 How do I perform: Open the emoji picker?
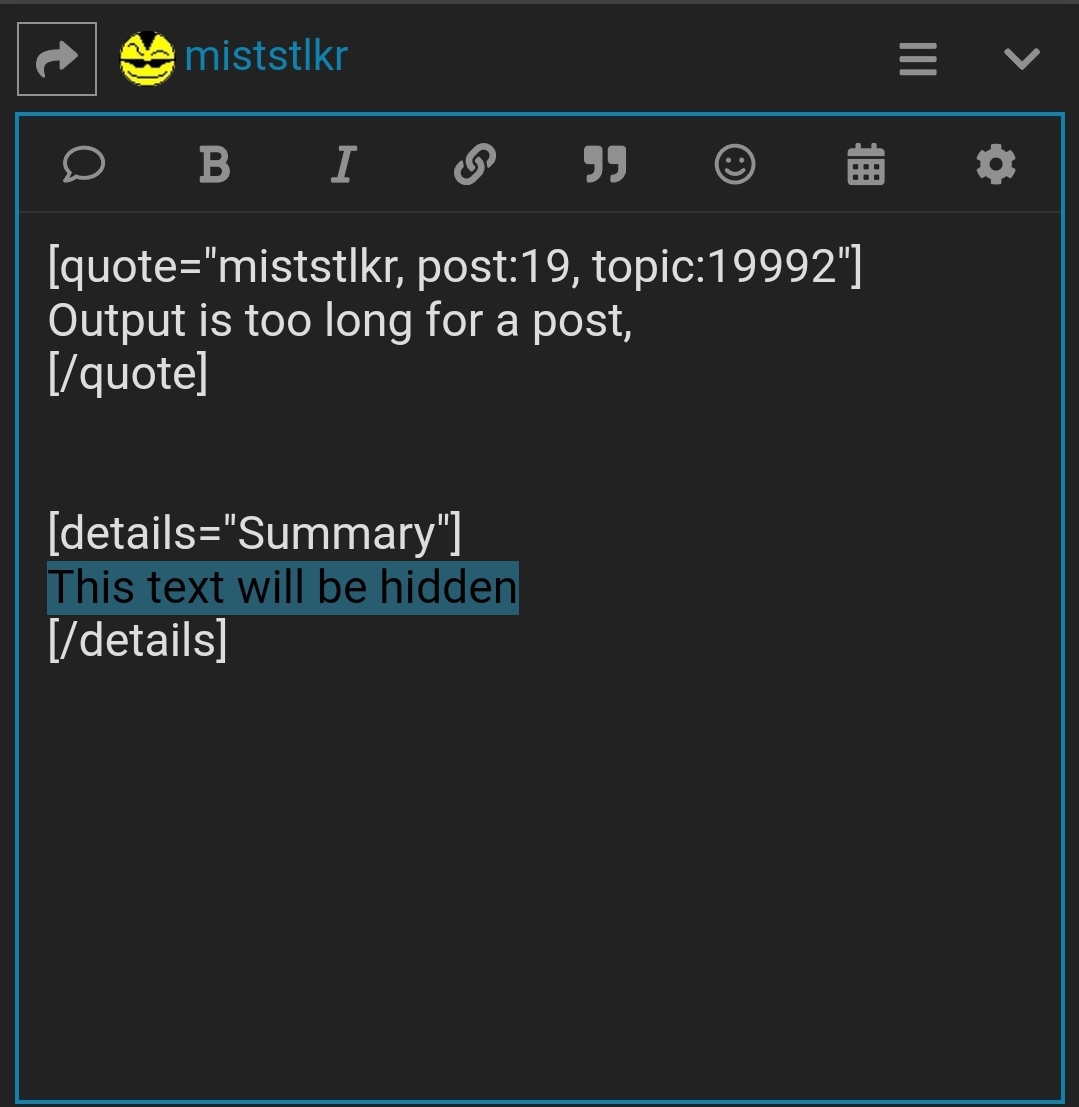coord(735,164)
